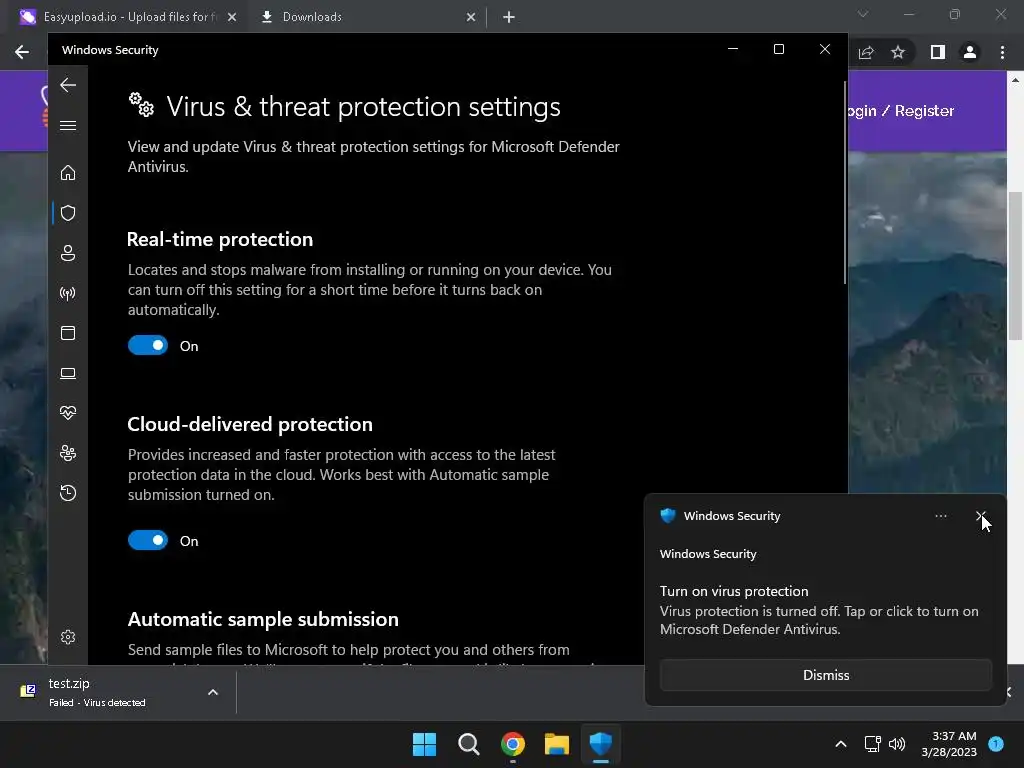The height and width of the screenshot is (768, 1024).
Task: Turn off Cloud-delivered protection toggle
Action: [148, 540]
